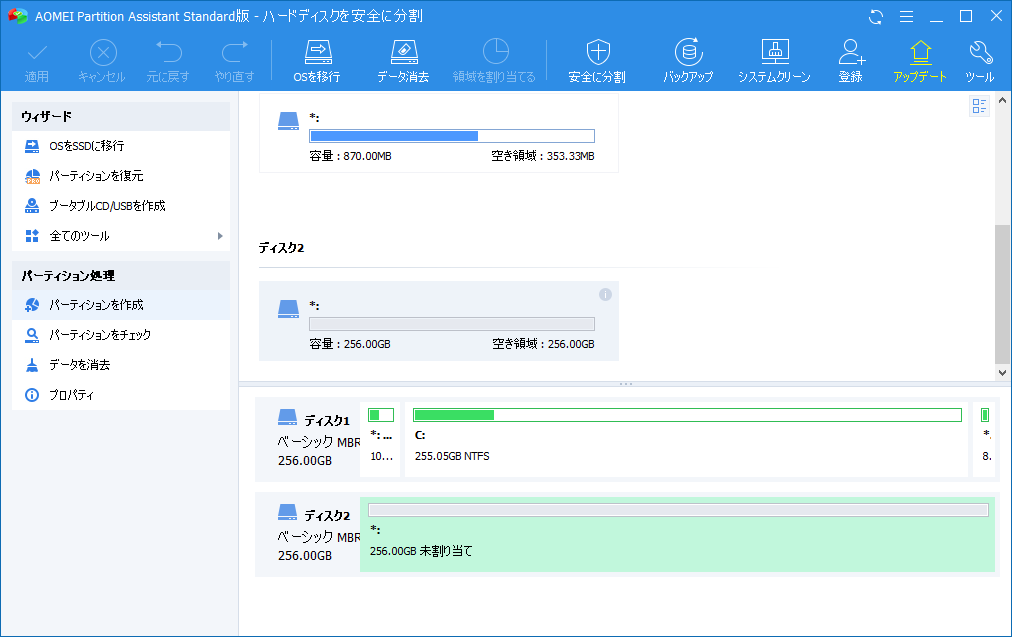The height and width of the screenshot is (637, 1012).
Task: Select ブータブルCD/USBを作成 wizard
Action: (x=121, y=205)
